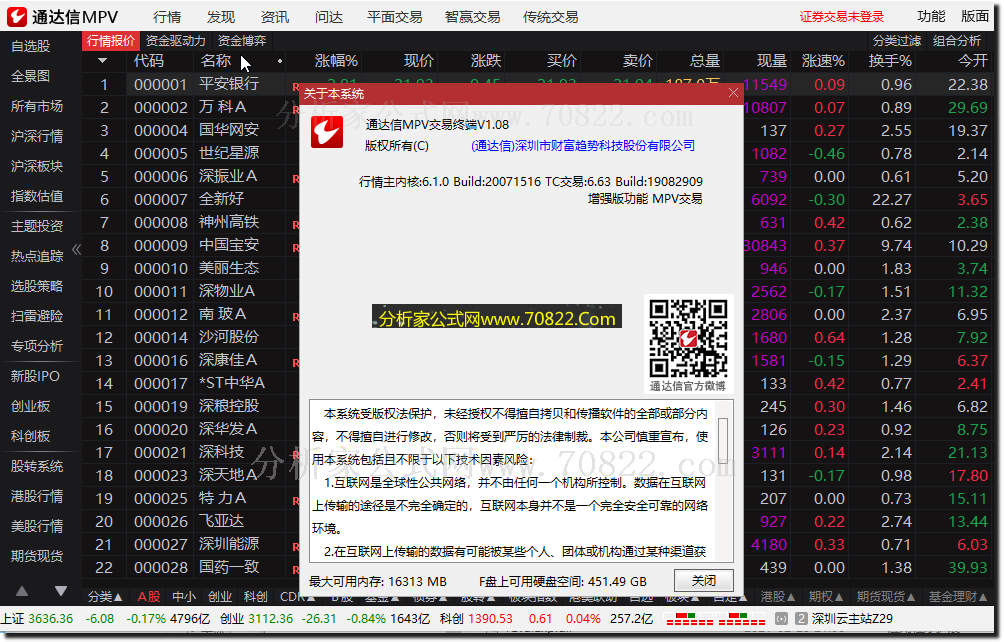The width and height of the screenshot is (1004, 642).
Task: Expand the 基金理财▲ bottom tab
Action: point(959,597)
